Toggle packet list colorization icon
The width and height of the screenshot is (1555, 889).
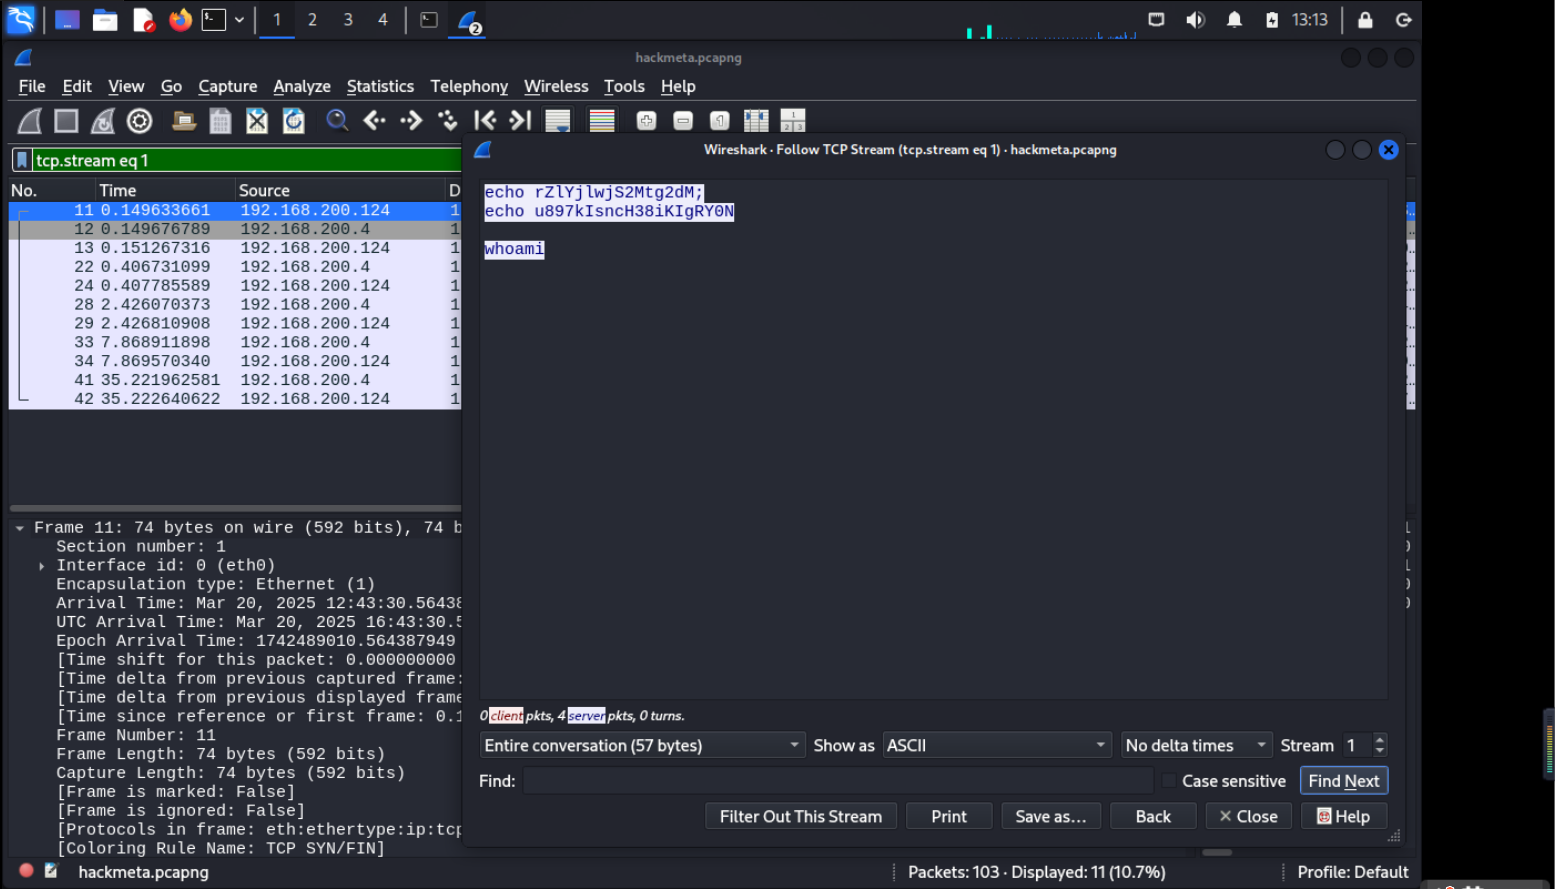(602, 121)
